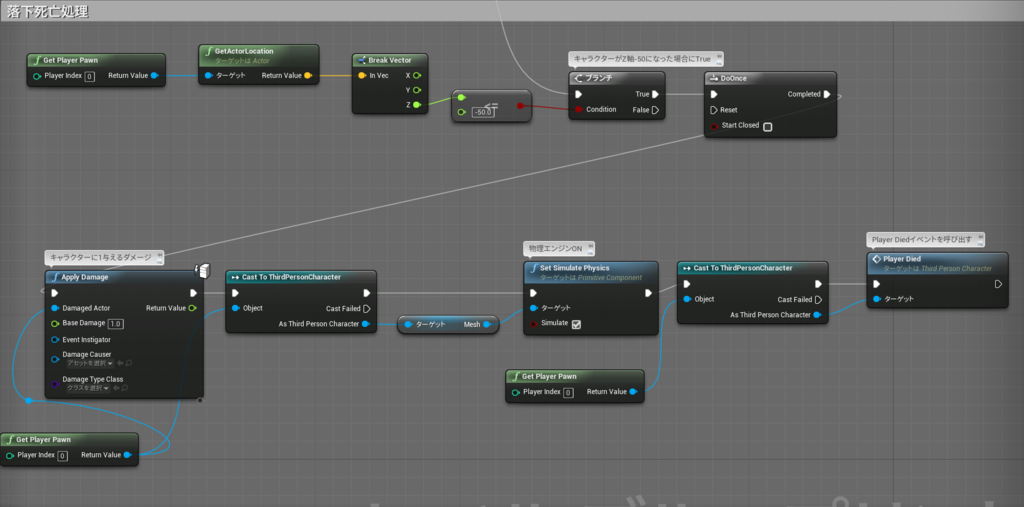1024x507 pixels.
Task: Click the authority-only icon above Apply Damage
Action: point(202,270)
